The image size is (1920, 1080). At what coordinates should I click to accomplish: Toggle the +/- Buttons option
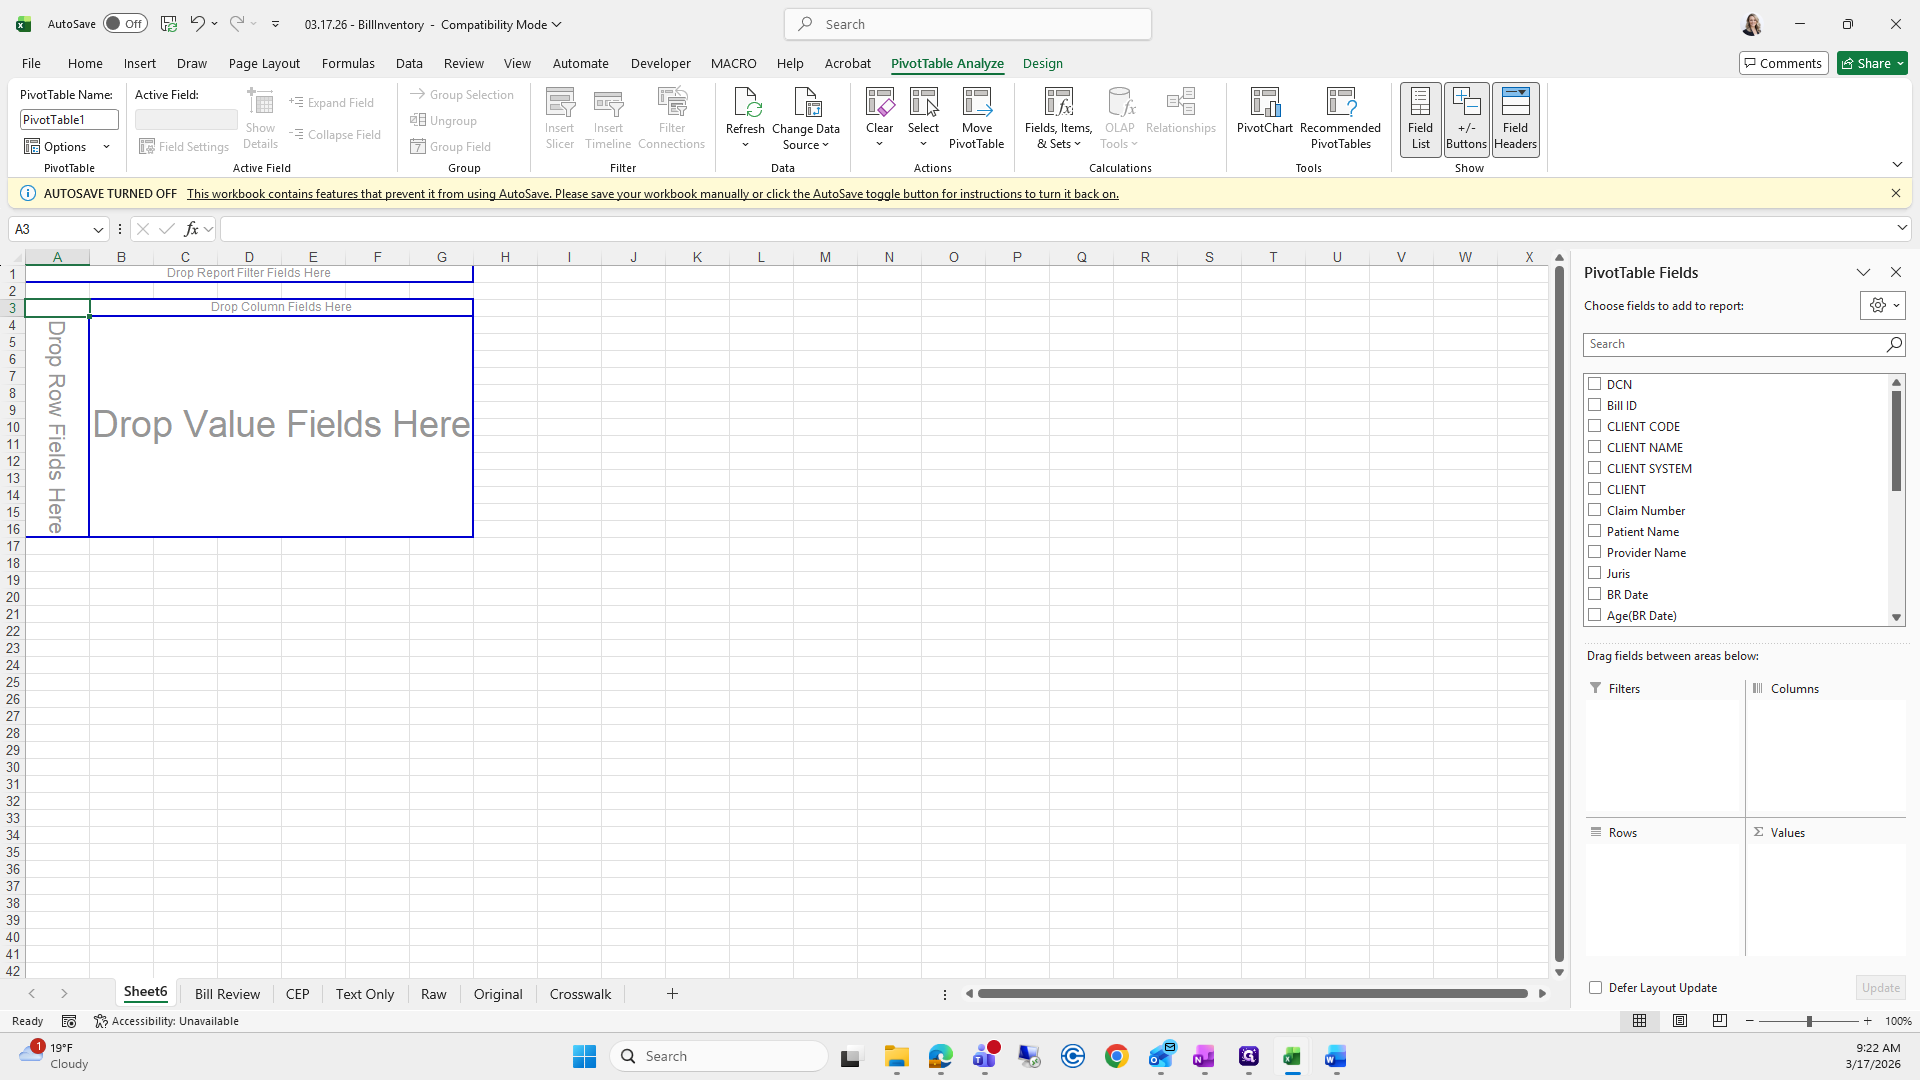pos(1466,118)
